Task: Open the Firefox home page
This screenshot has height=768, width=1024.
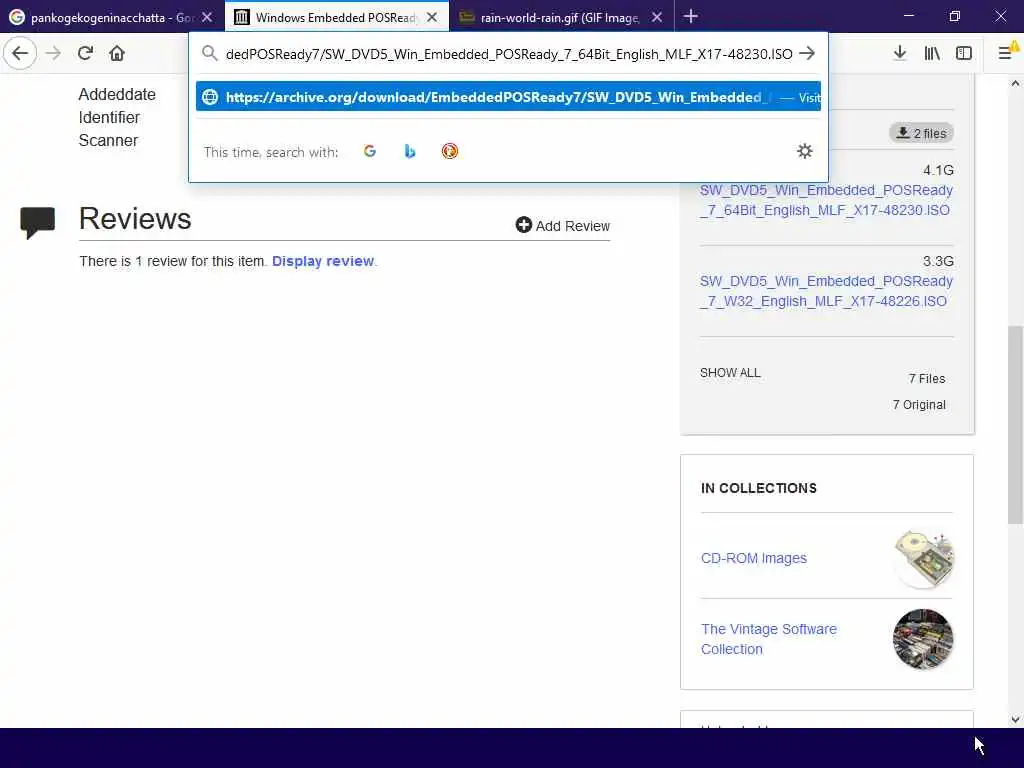Action: click(x=117, y=53)
